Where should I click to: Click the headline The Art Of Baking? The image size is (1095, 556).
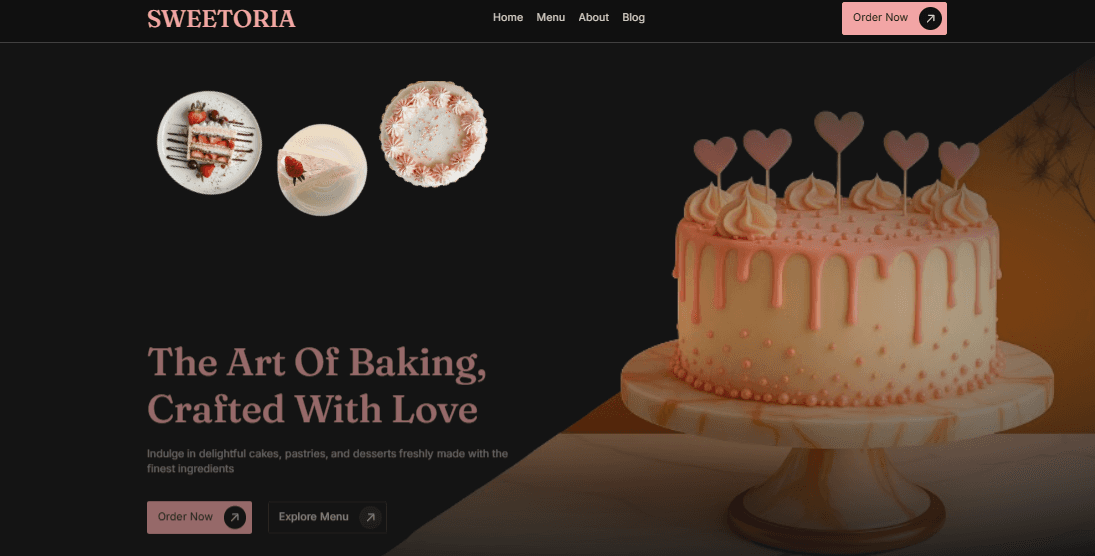click(x=316, y=363)
